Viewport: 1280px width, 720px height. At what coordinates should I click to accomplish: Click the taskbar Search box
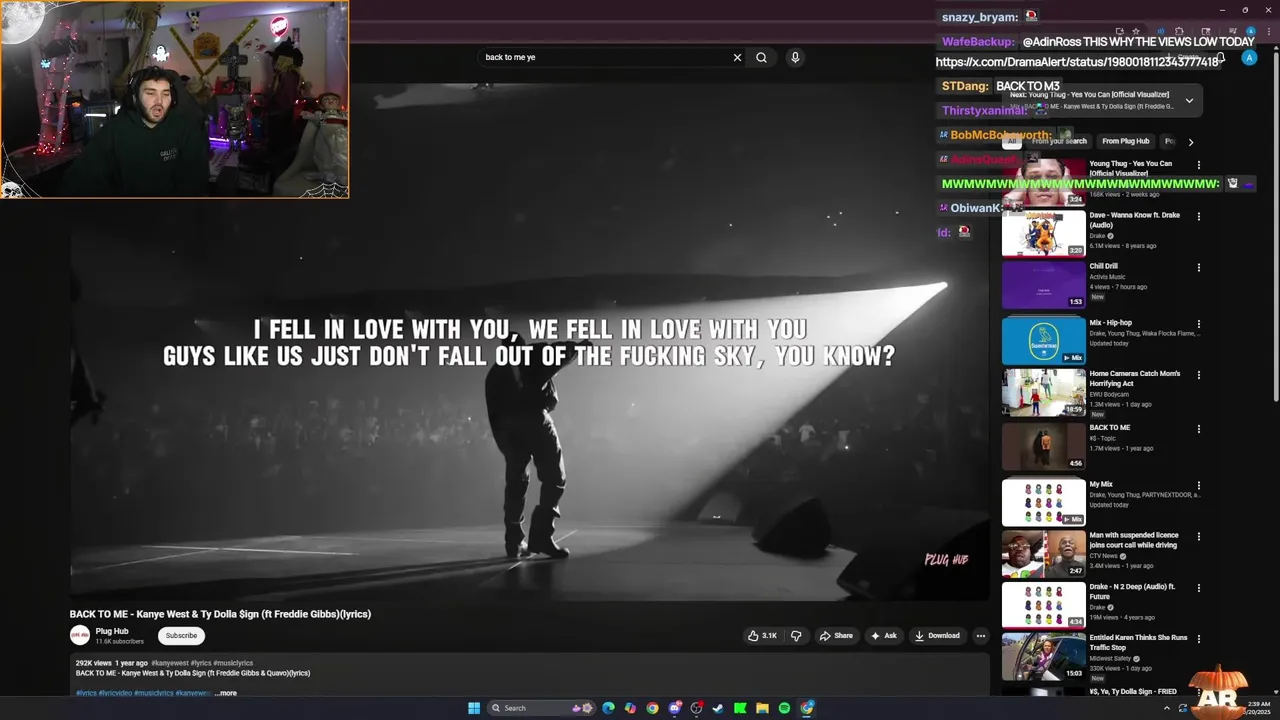(542, 708)
